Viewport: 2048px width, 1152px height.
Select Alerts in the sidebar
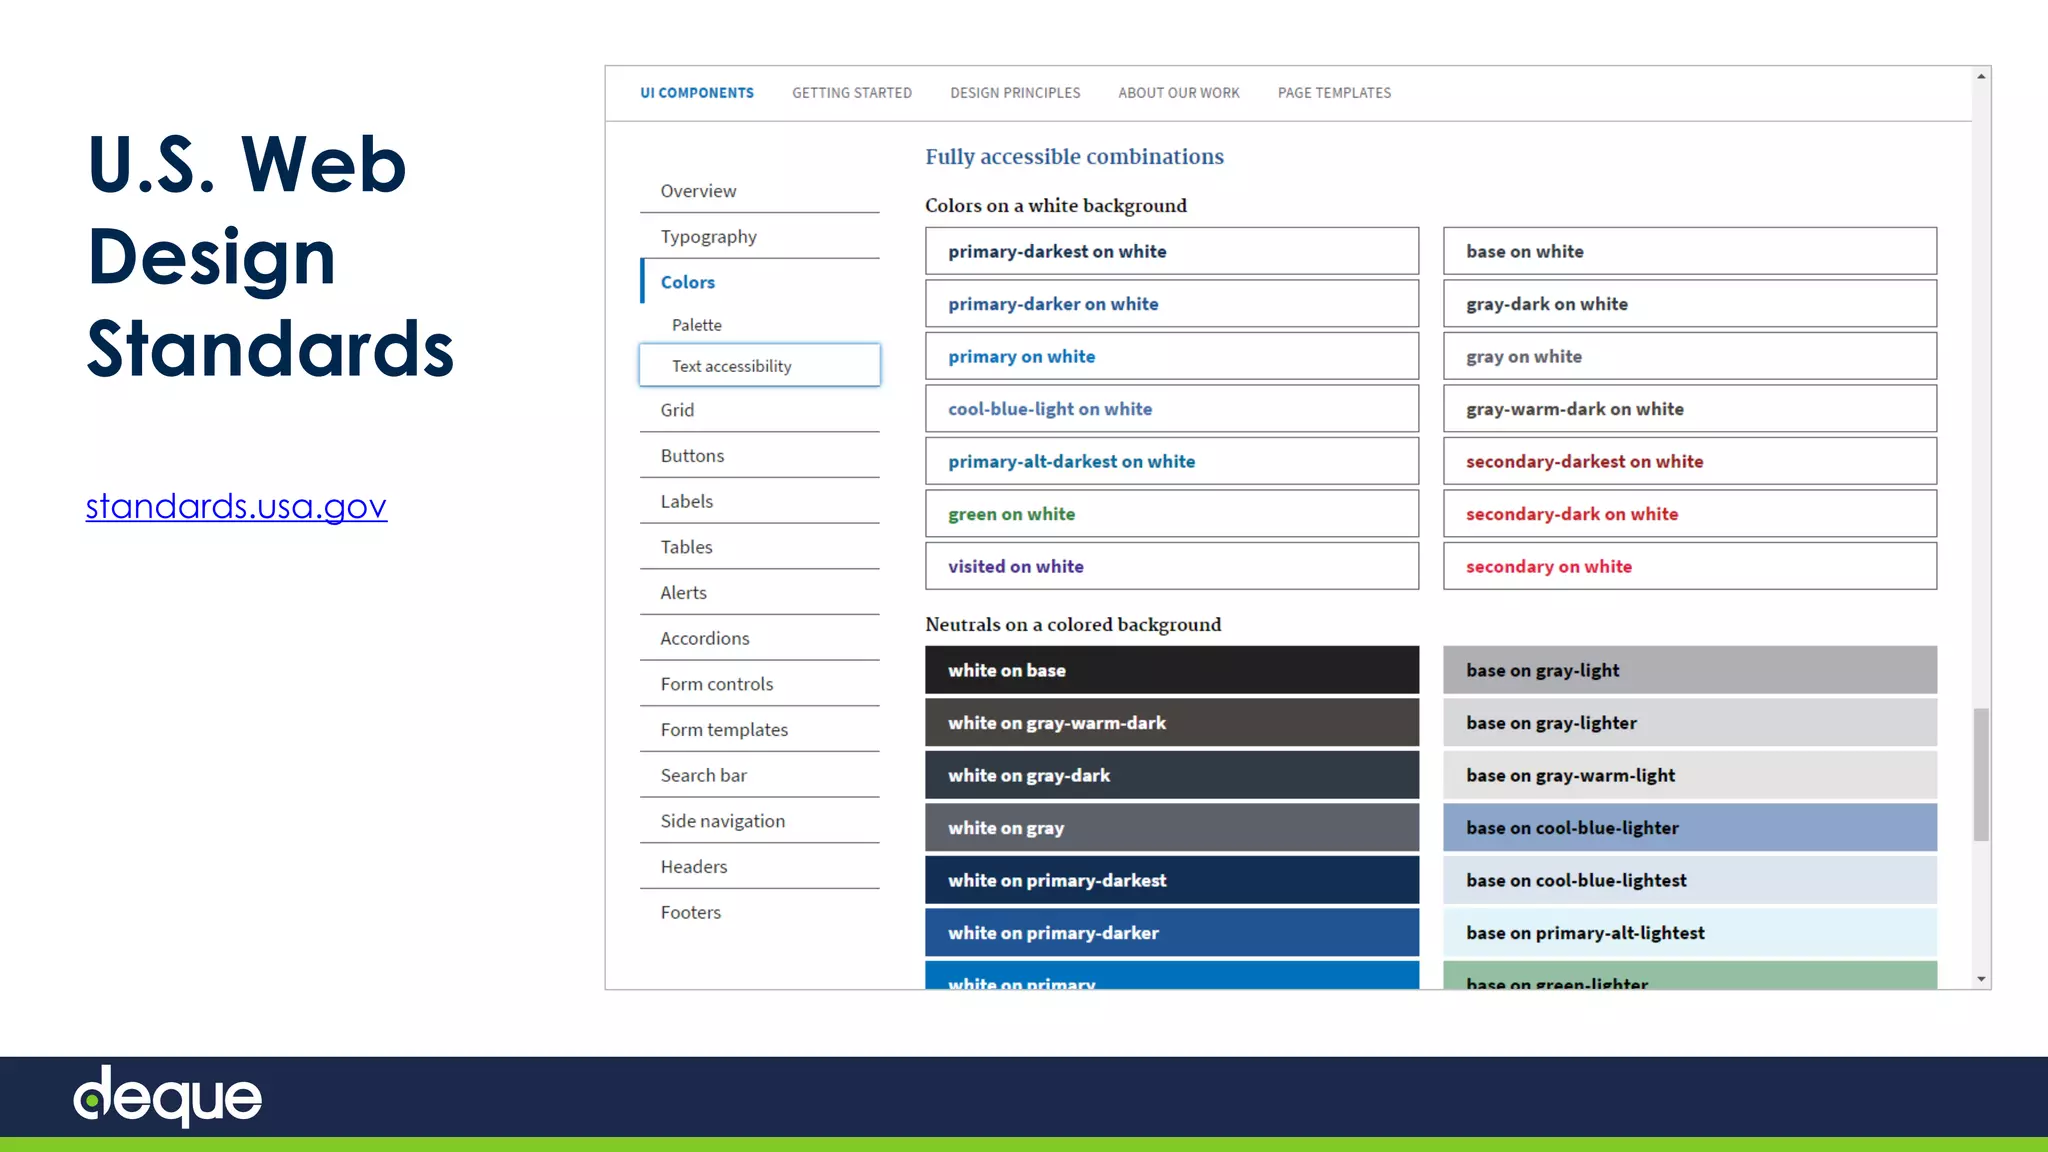(760, 593)
